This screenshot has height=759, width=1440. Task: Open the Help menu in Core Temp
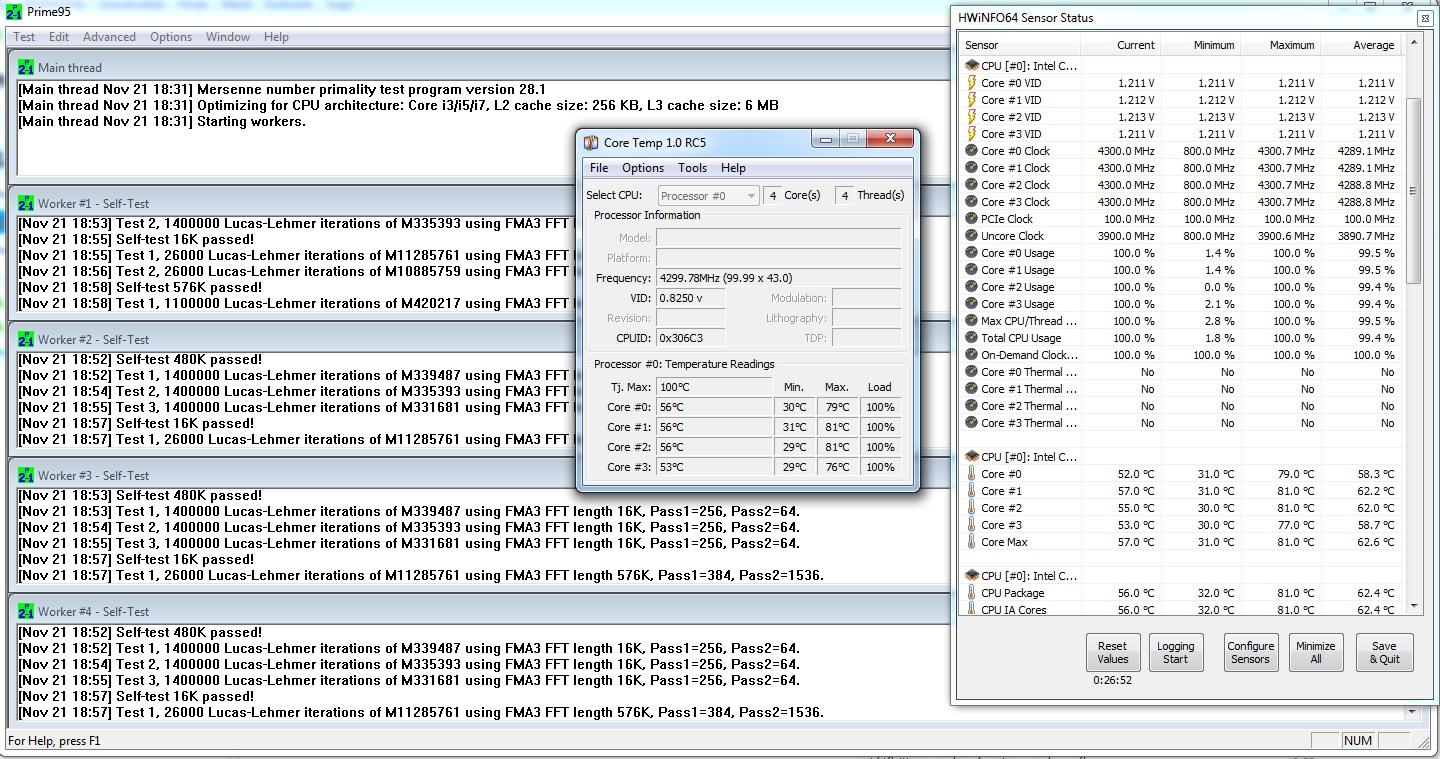[733, 168]
